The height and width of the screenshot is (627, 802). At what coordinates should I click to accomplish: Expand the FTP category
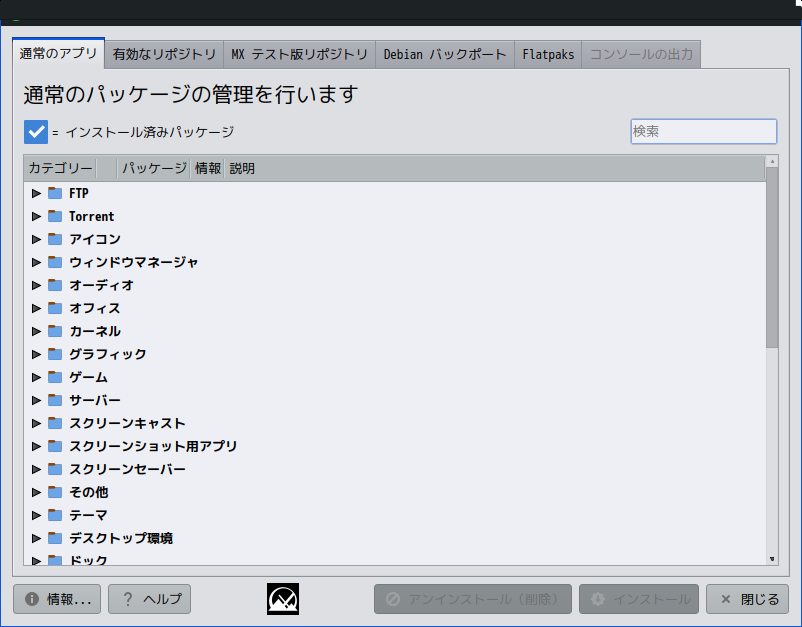[x=36, y=193]
